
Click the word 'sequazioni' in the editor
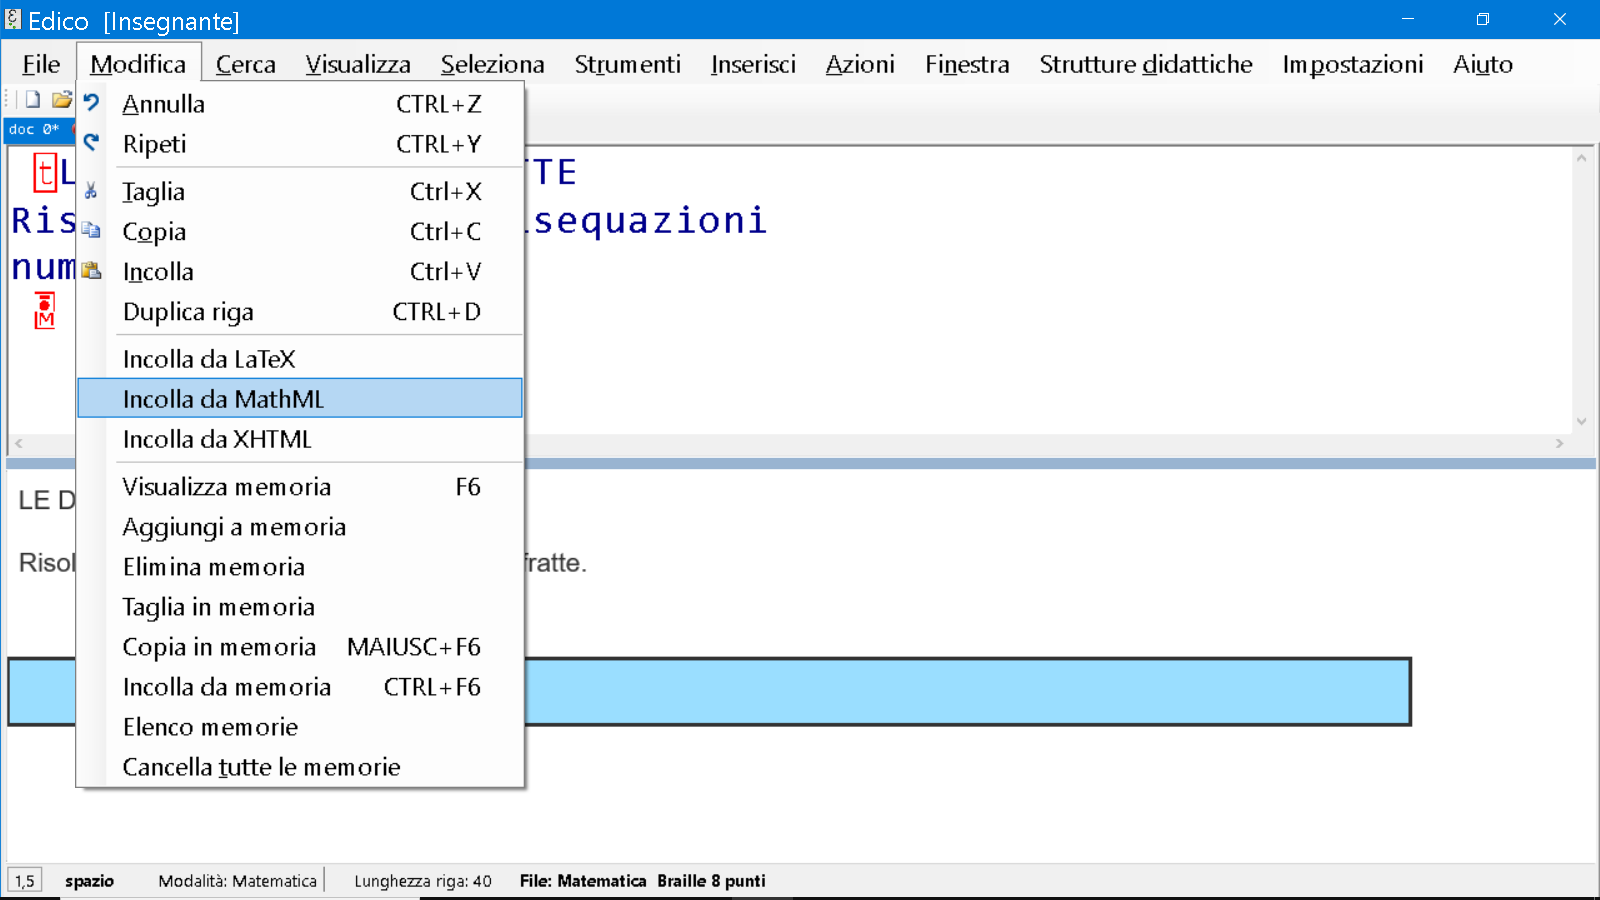pos(650,221)
